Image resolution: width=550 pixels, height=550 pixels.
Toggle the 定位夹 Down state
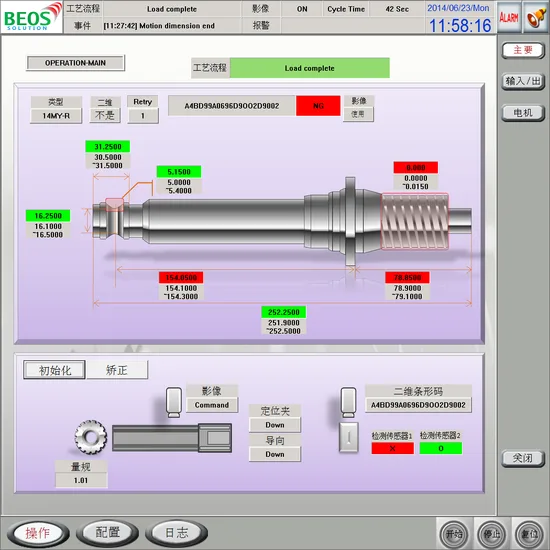point(275,425)
